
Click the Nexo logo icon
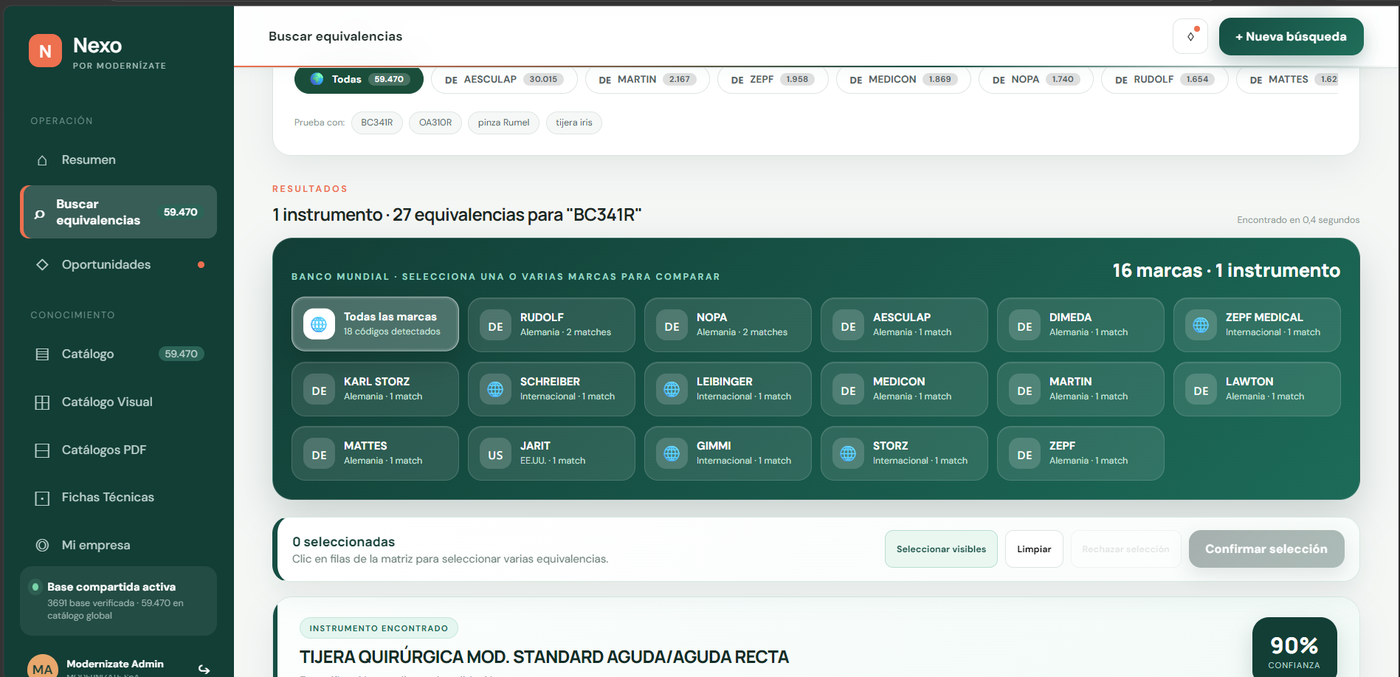click(45, 51)
